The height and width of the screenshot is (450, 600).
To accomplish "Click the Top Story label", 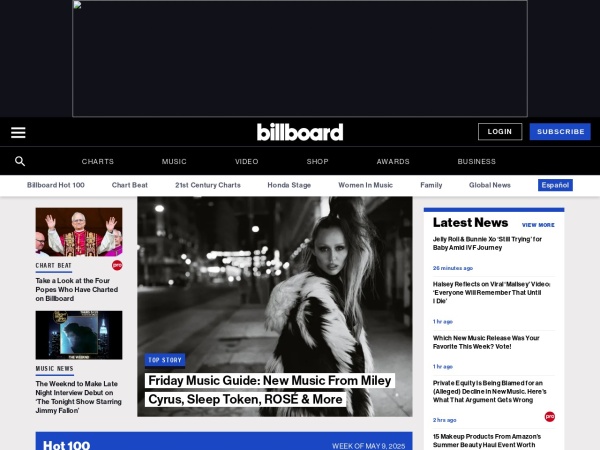I will (165, 360).
